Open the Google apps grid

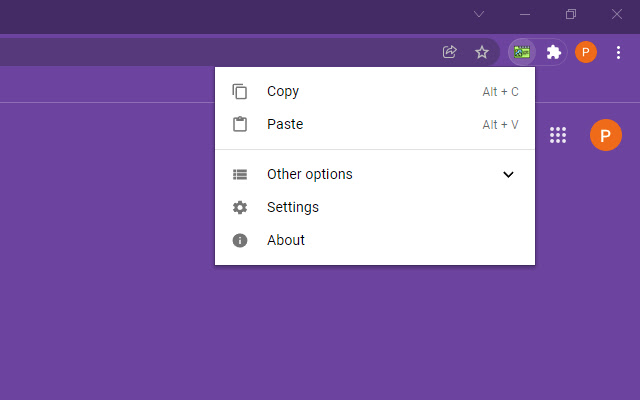pos(559,135)
